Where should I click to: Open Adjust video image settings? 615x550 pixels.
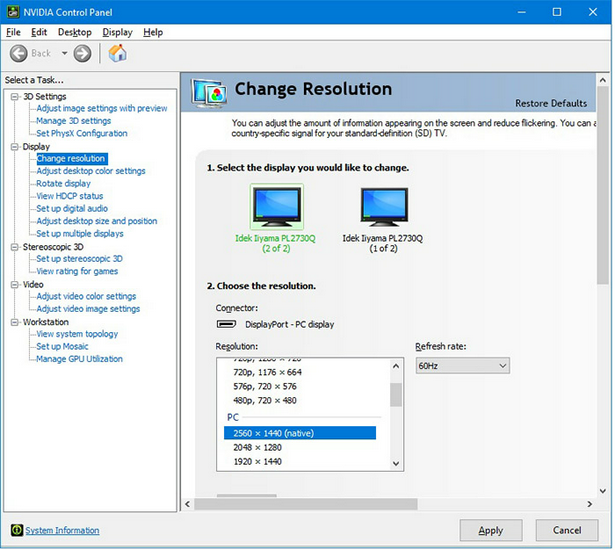(x=88, y=309)
